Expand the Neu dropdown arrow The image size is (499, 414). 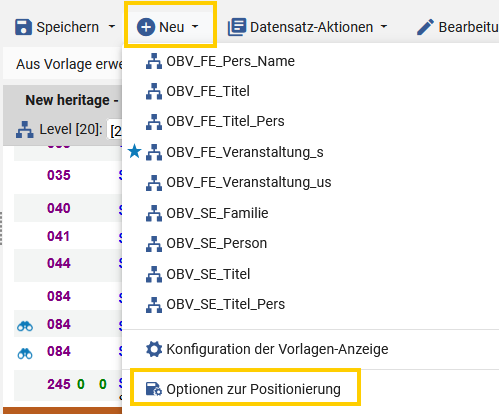click(x=195, y=27)
